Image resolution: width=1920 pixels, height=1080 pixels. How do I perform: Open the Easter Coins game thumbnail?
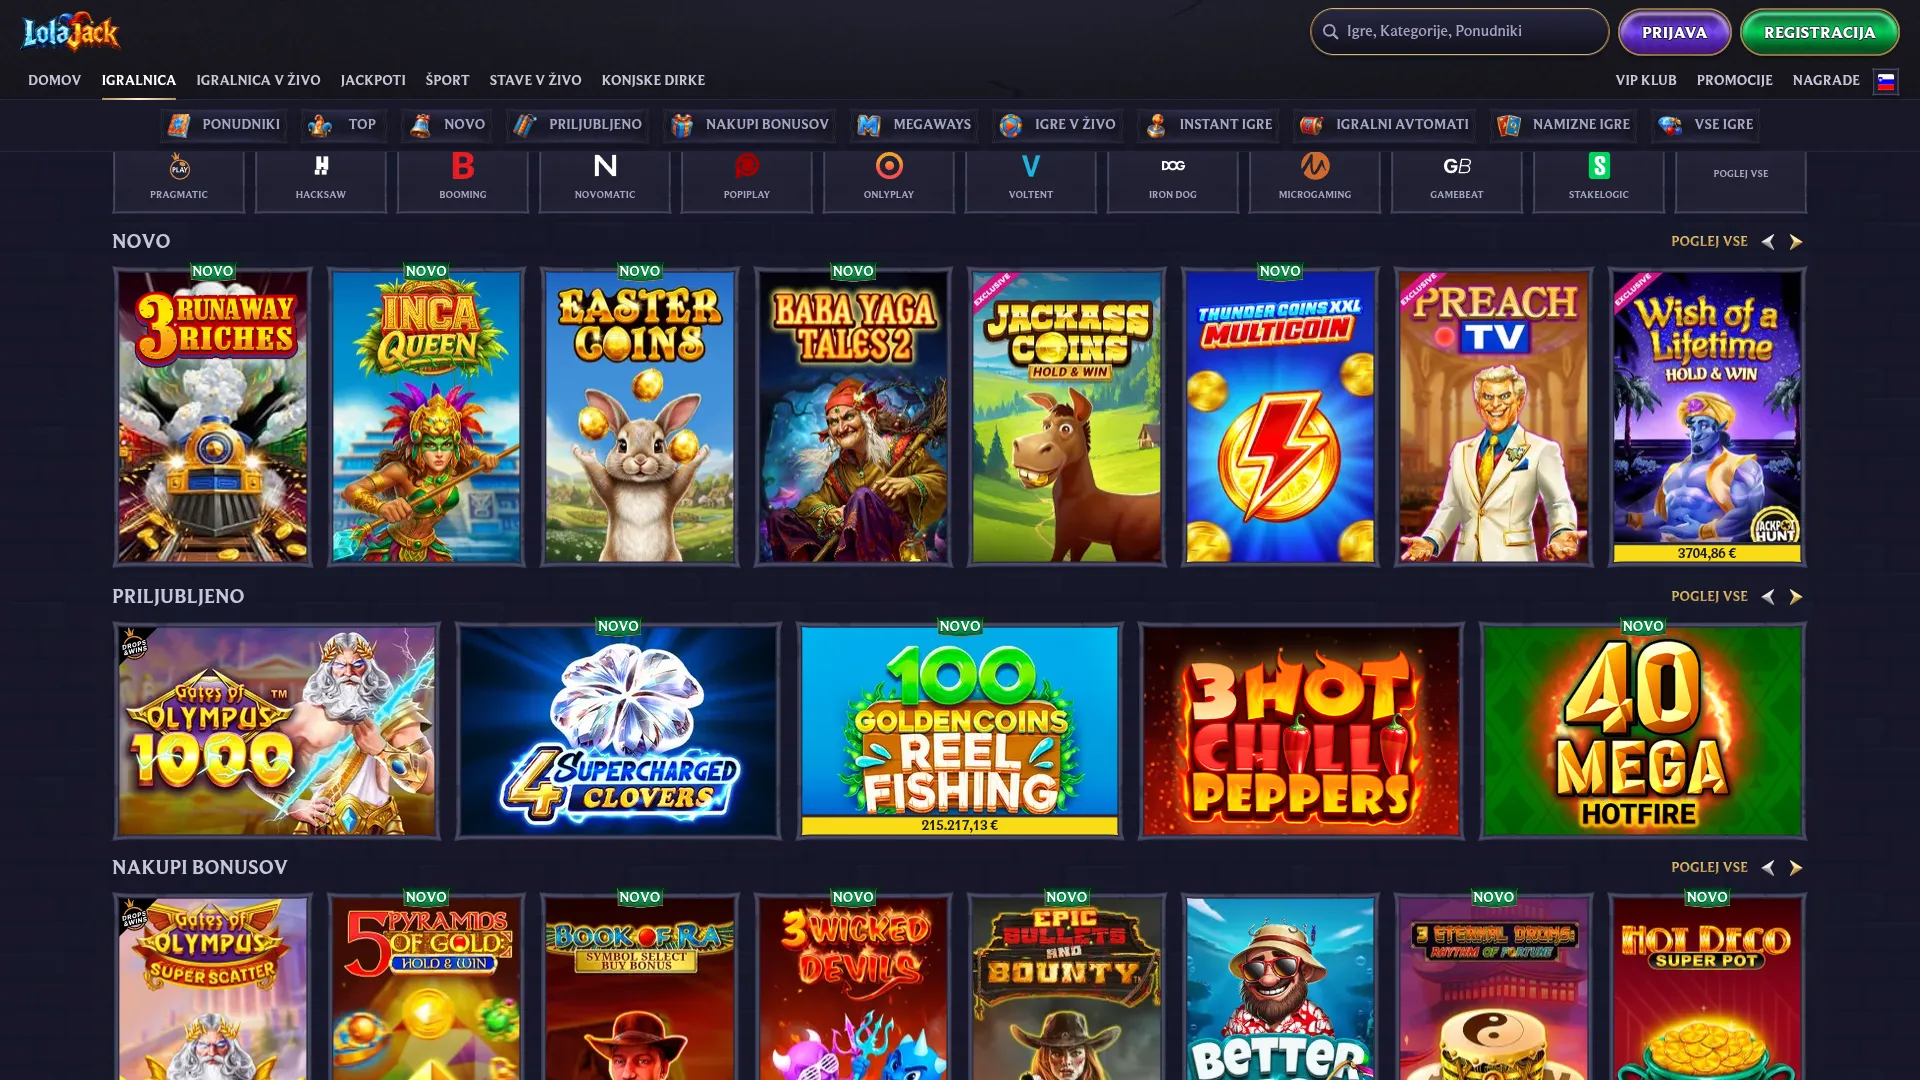pos(640,417)
